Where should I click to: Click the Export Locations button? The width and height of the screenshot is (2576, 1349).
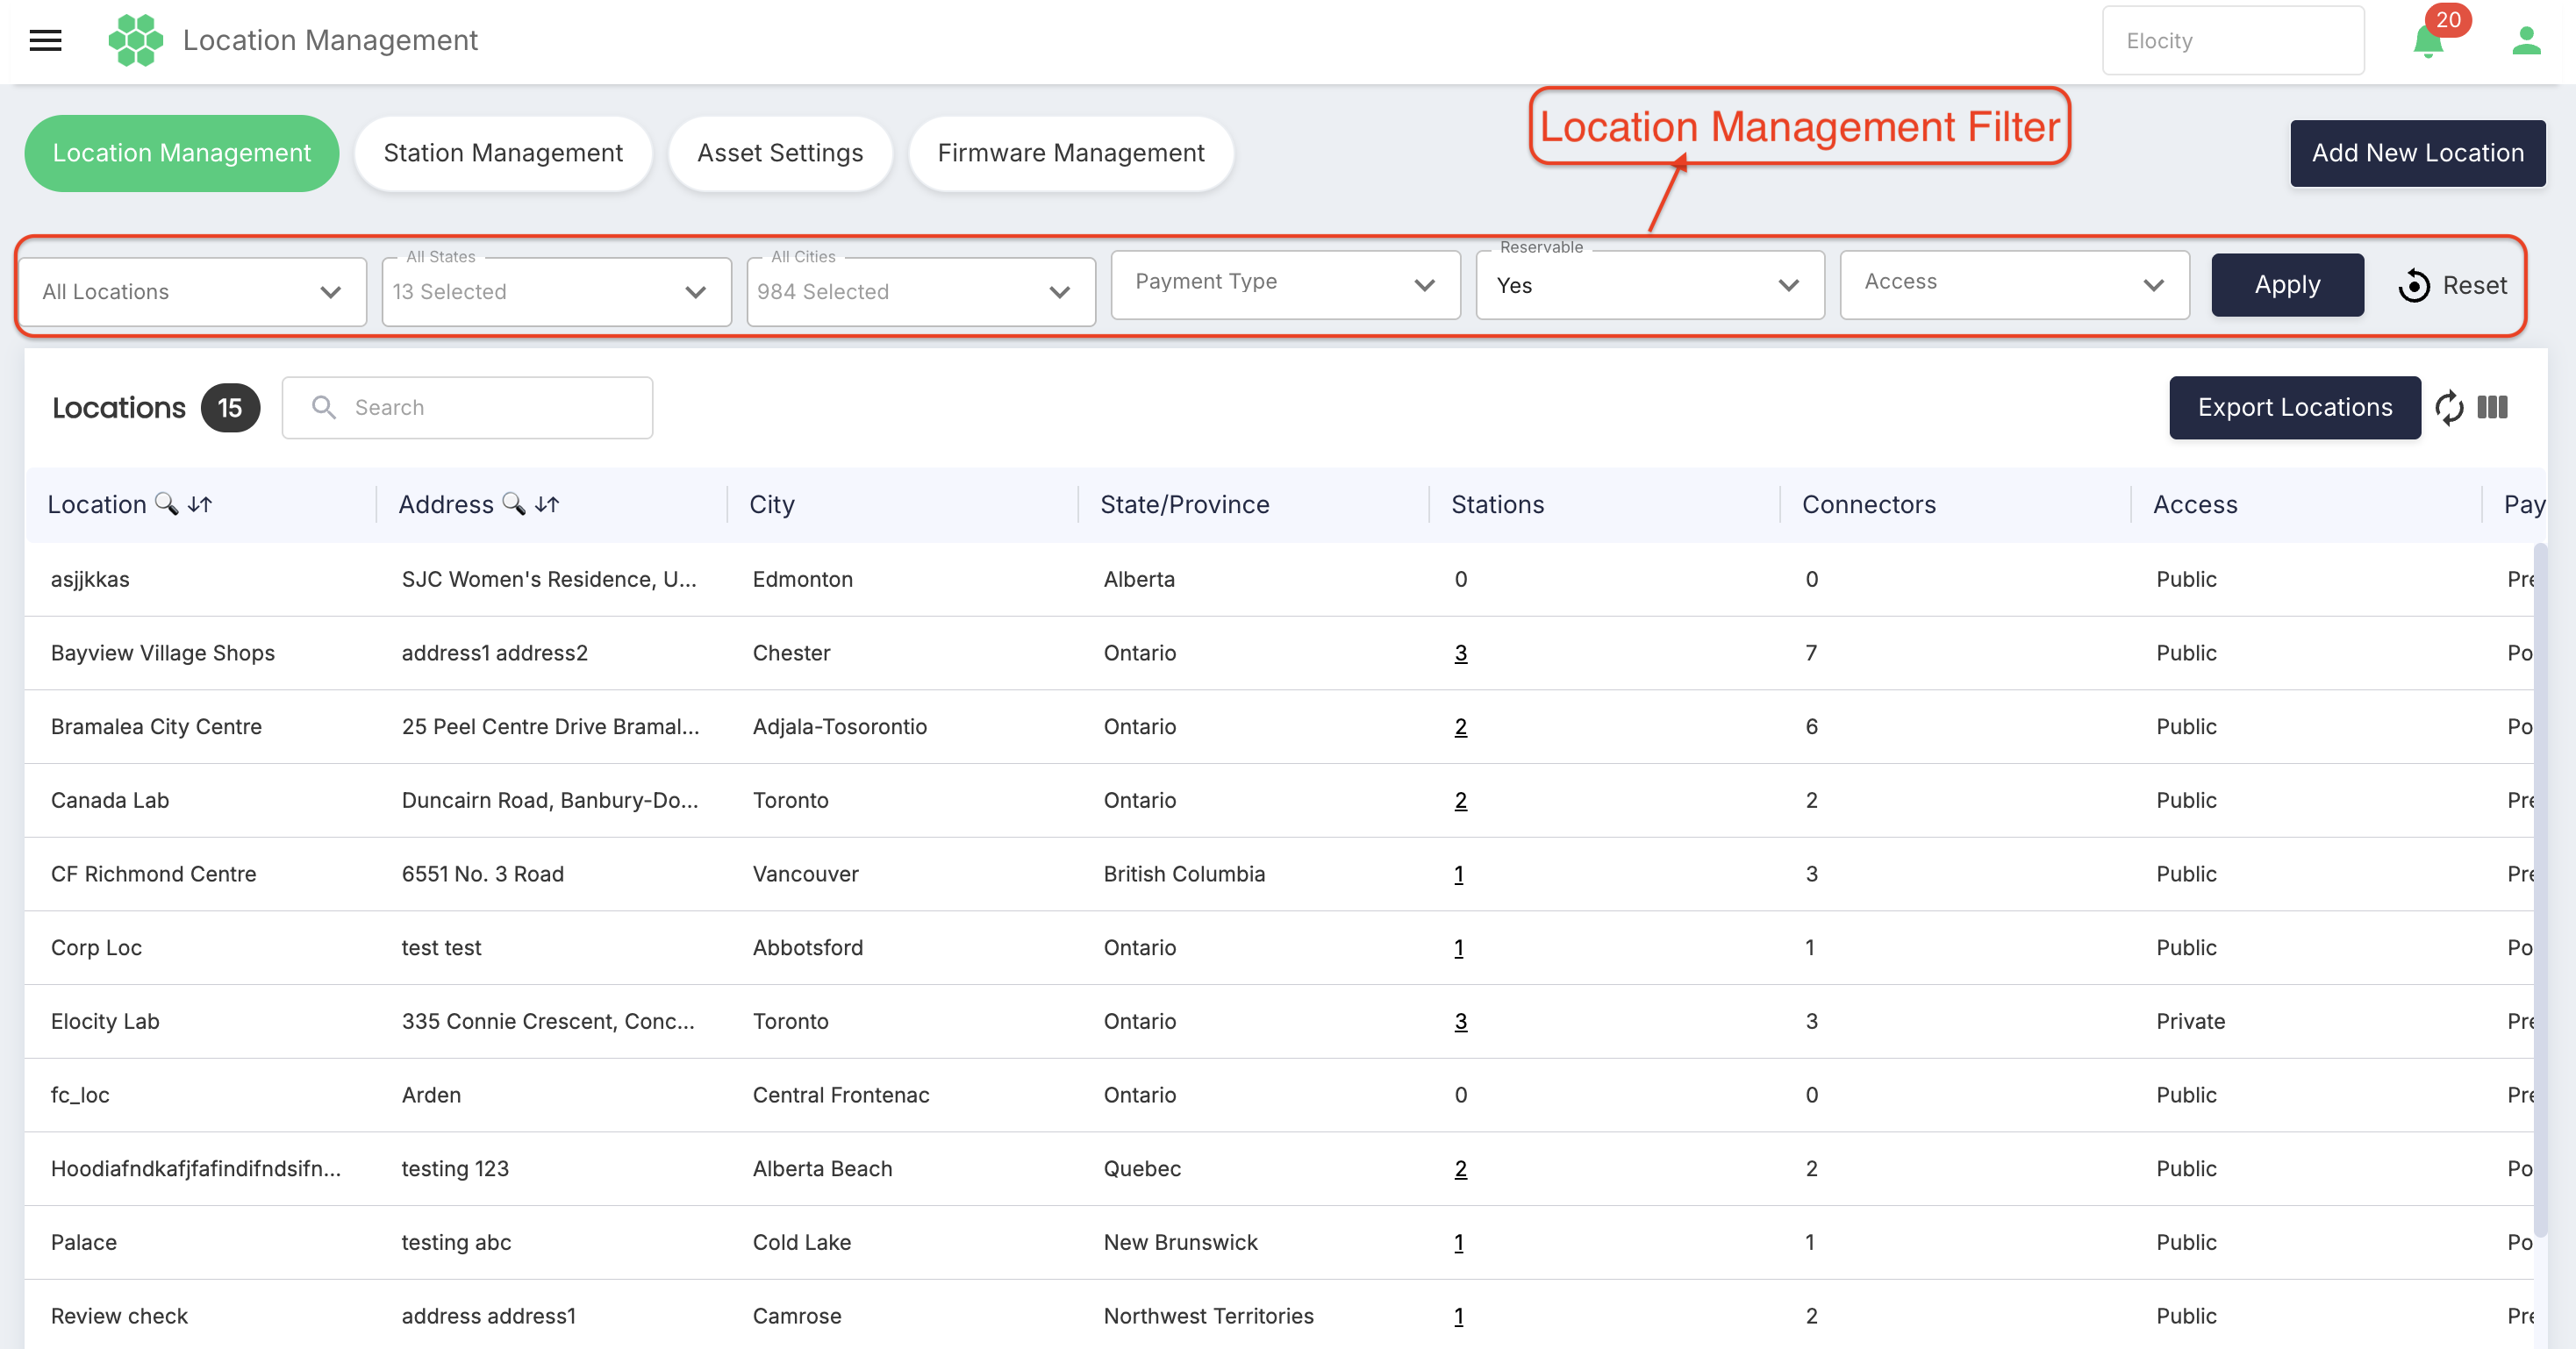coord(2294,407)
